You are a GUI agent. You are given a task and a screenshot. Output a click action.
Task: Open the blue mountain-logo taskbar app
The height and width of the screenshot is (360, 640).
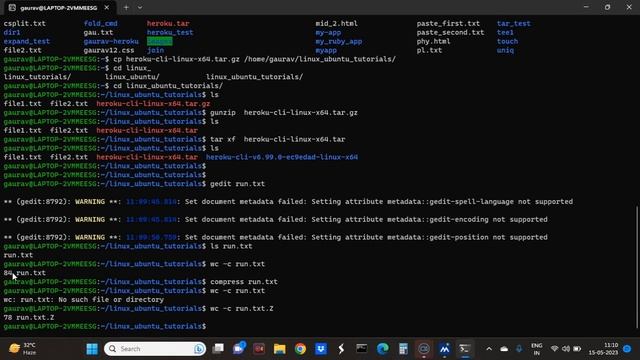(444, 349)
